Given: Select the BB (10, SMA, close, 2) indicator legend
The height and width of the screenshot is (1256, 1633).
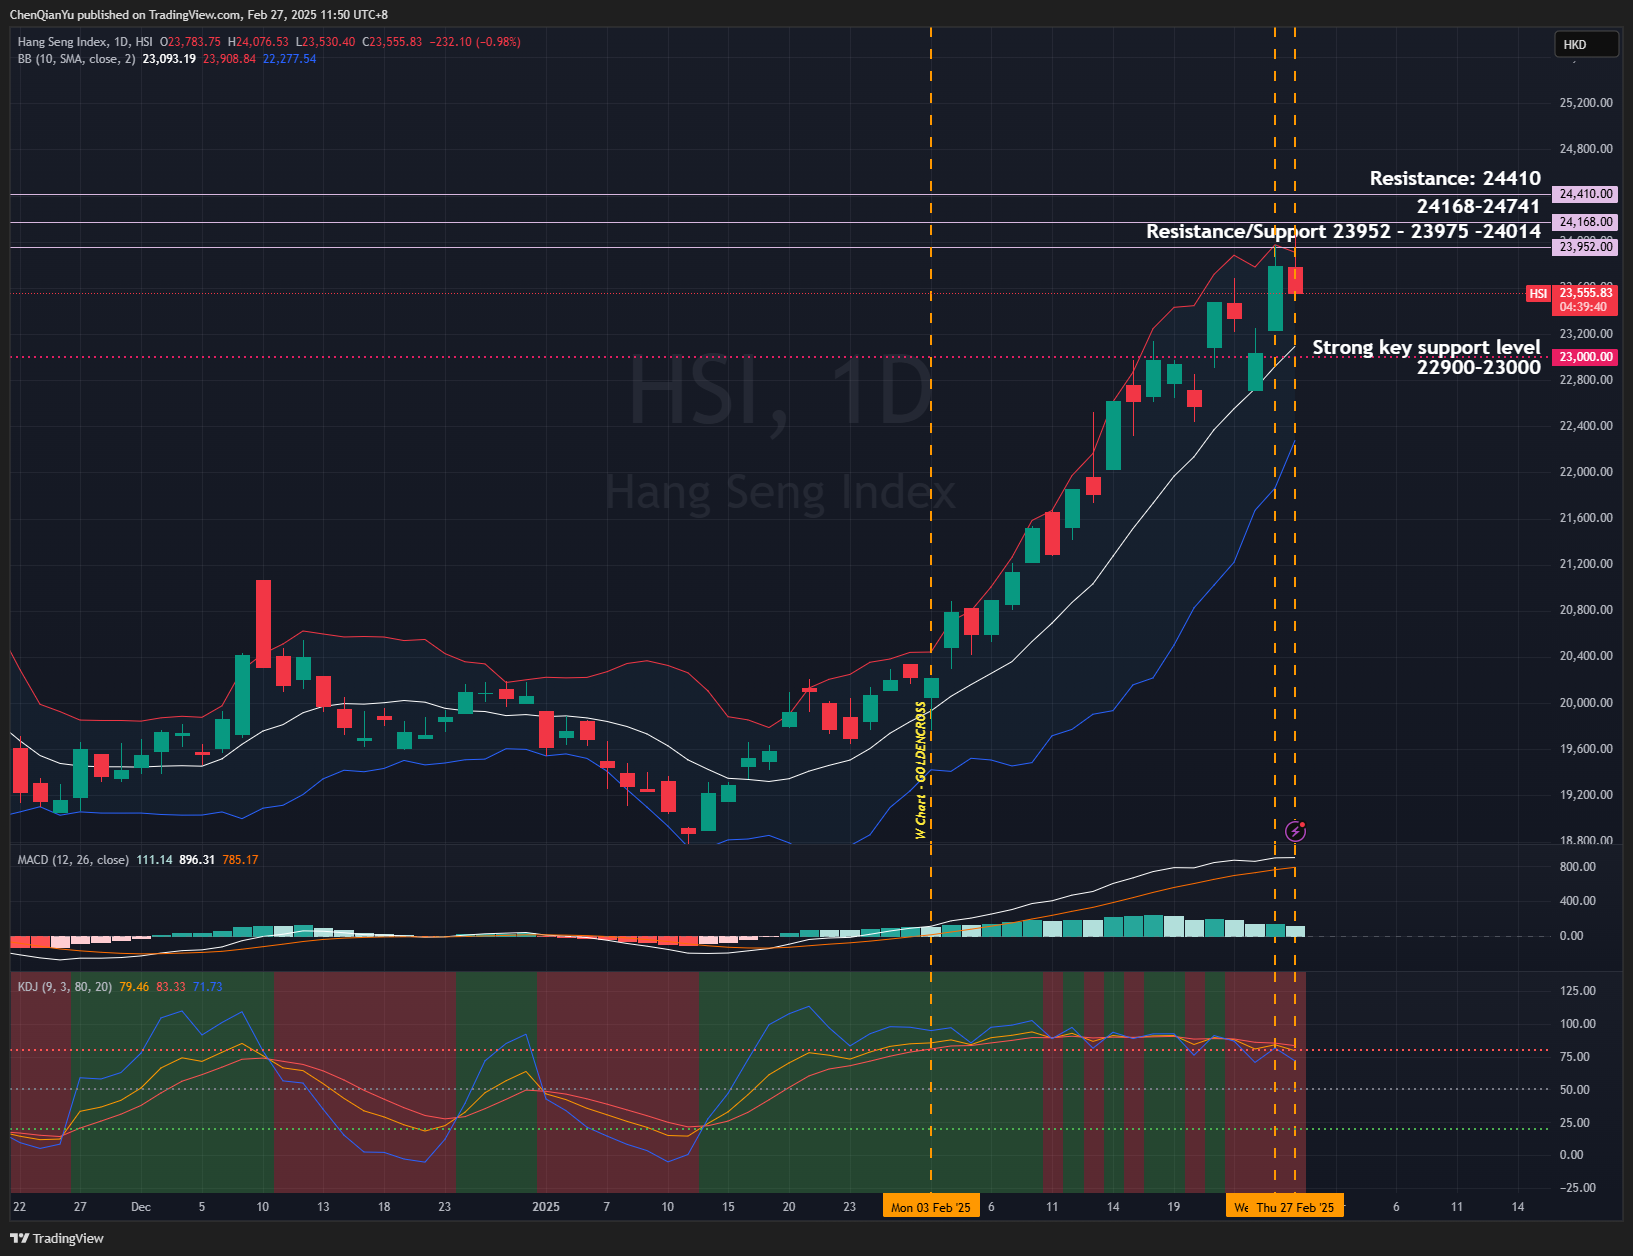Looking at the screenshot, I should pyautogui.click(x=76, y=59).
